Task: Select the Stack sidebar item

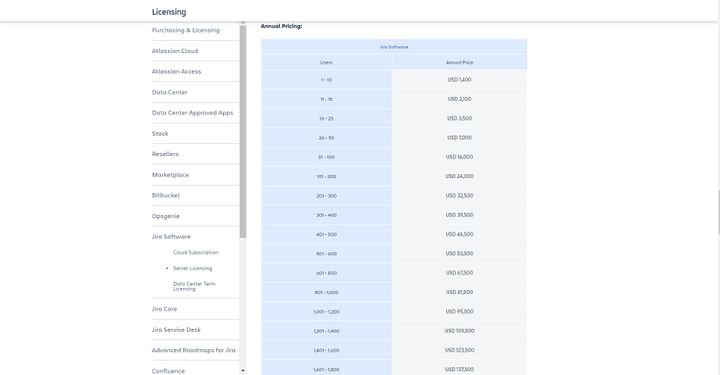Action: pyautogui.click(x=160, y=134)
